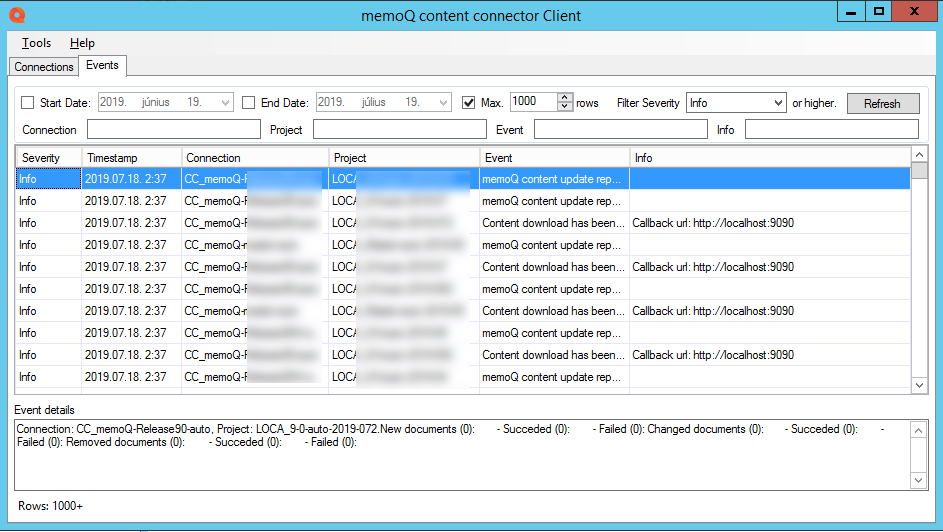Select the first 'Content download has been...' event
The width and height of the screenshot is (943, 532).
[x=553, y=223]
